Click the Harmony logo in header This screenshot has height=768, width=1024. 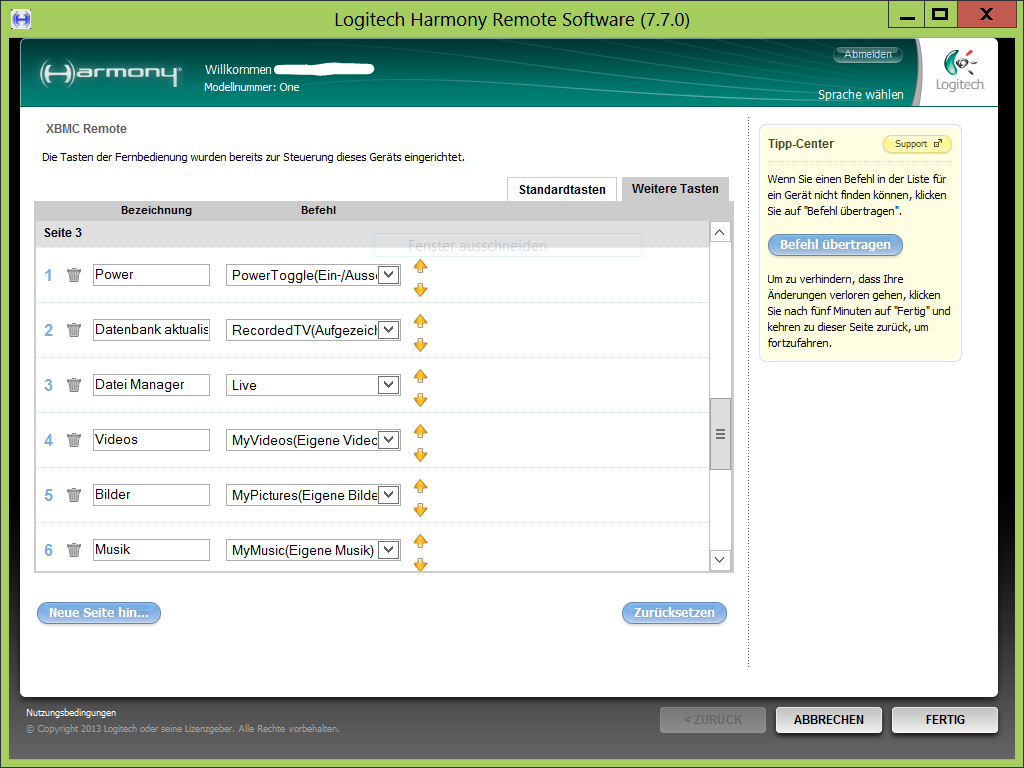point(110,72)
